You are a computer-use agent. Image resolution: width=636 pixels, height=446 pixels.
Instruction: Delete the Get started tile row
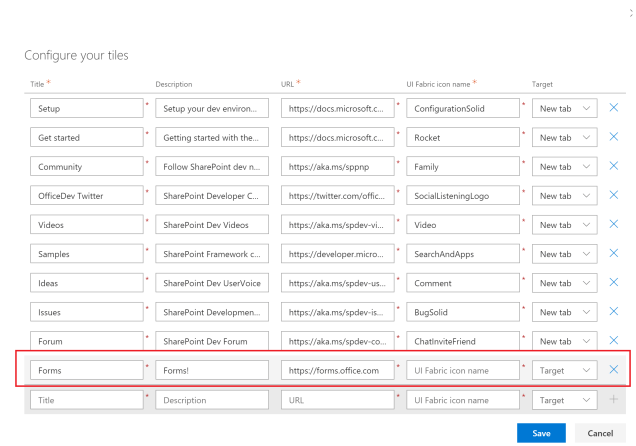[x=614, y=137]
